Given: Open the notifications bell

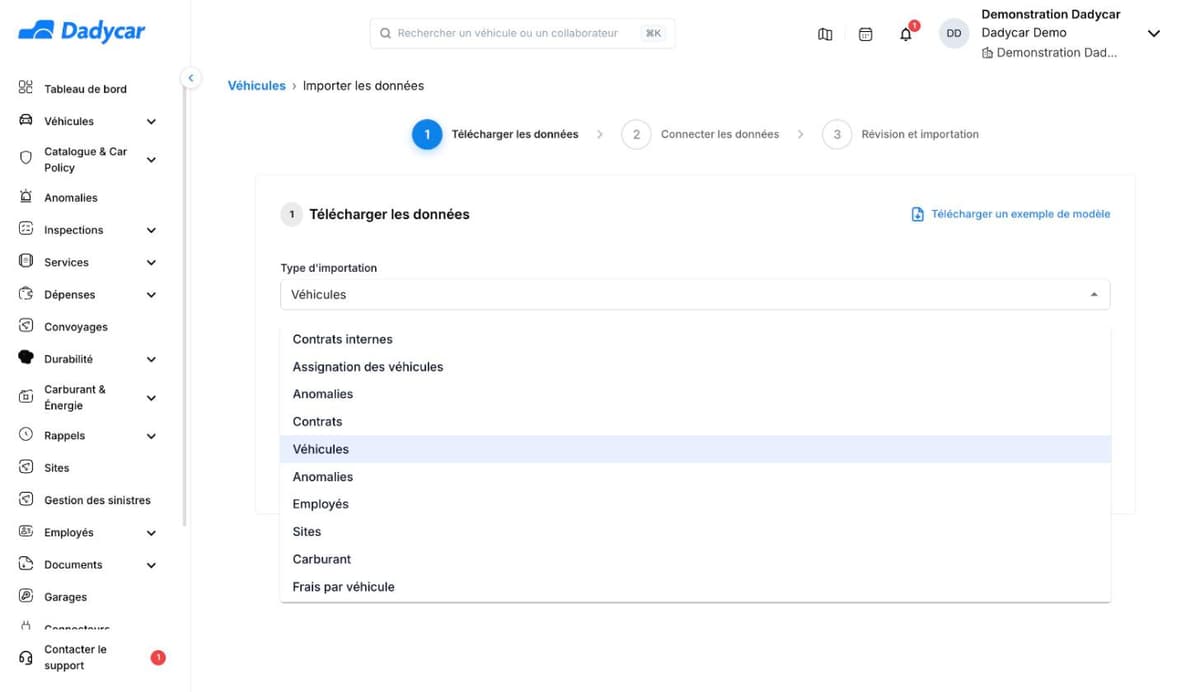Looking at the screenshot, I should (x=906, y=34).
